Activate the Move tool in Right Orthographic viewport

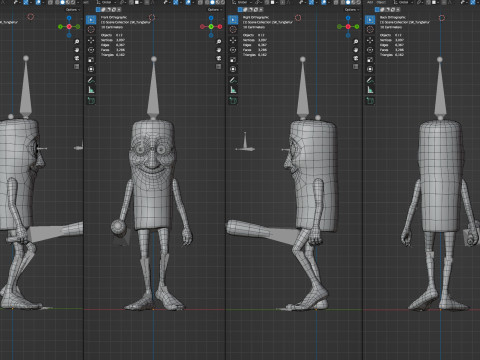233,40
